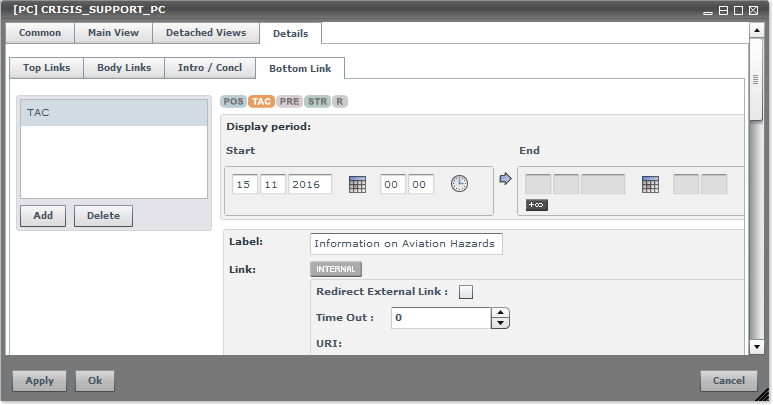Switch to the Main View tab

click(113, 33)
